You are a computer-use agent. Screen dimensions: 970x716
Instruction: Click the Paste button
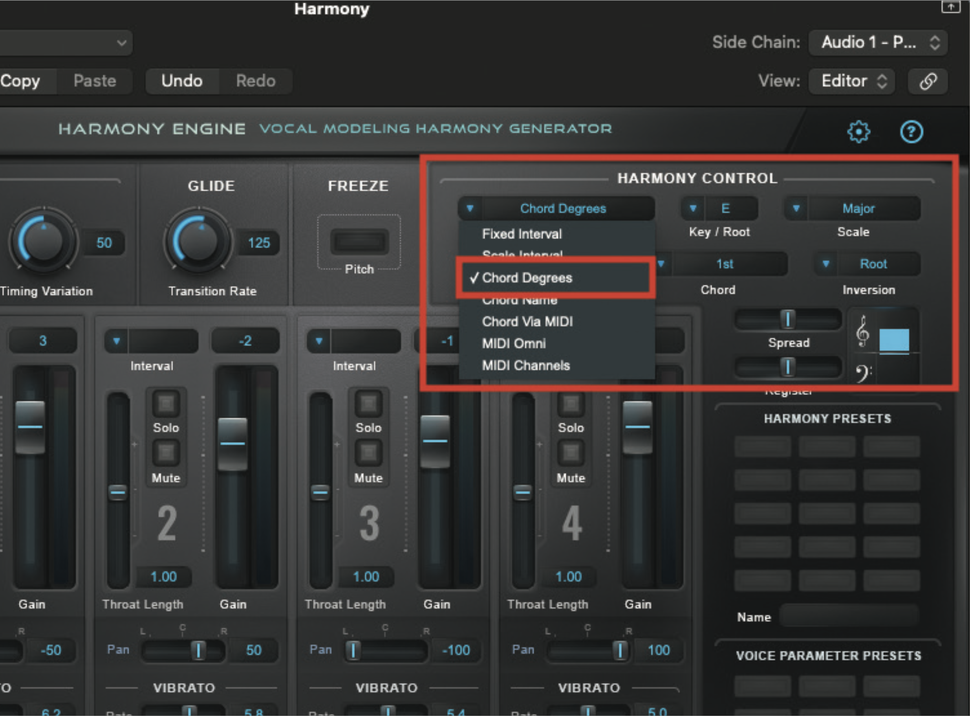95,81
